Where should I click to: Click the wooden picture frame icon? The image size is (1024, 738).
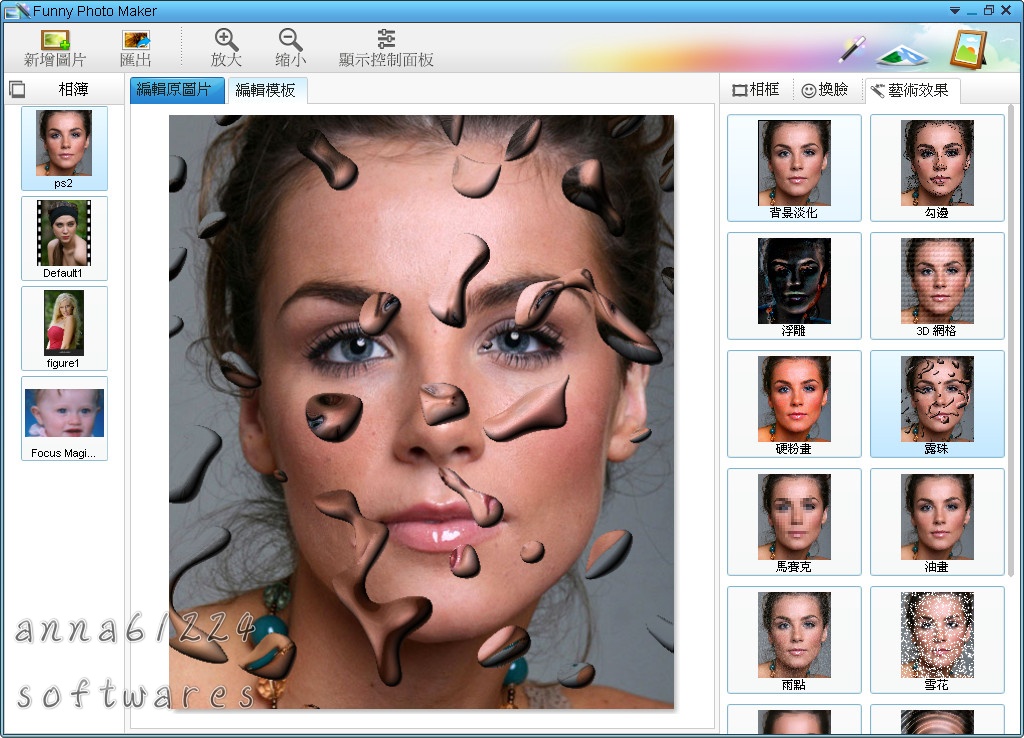click(968, 49)
